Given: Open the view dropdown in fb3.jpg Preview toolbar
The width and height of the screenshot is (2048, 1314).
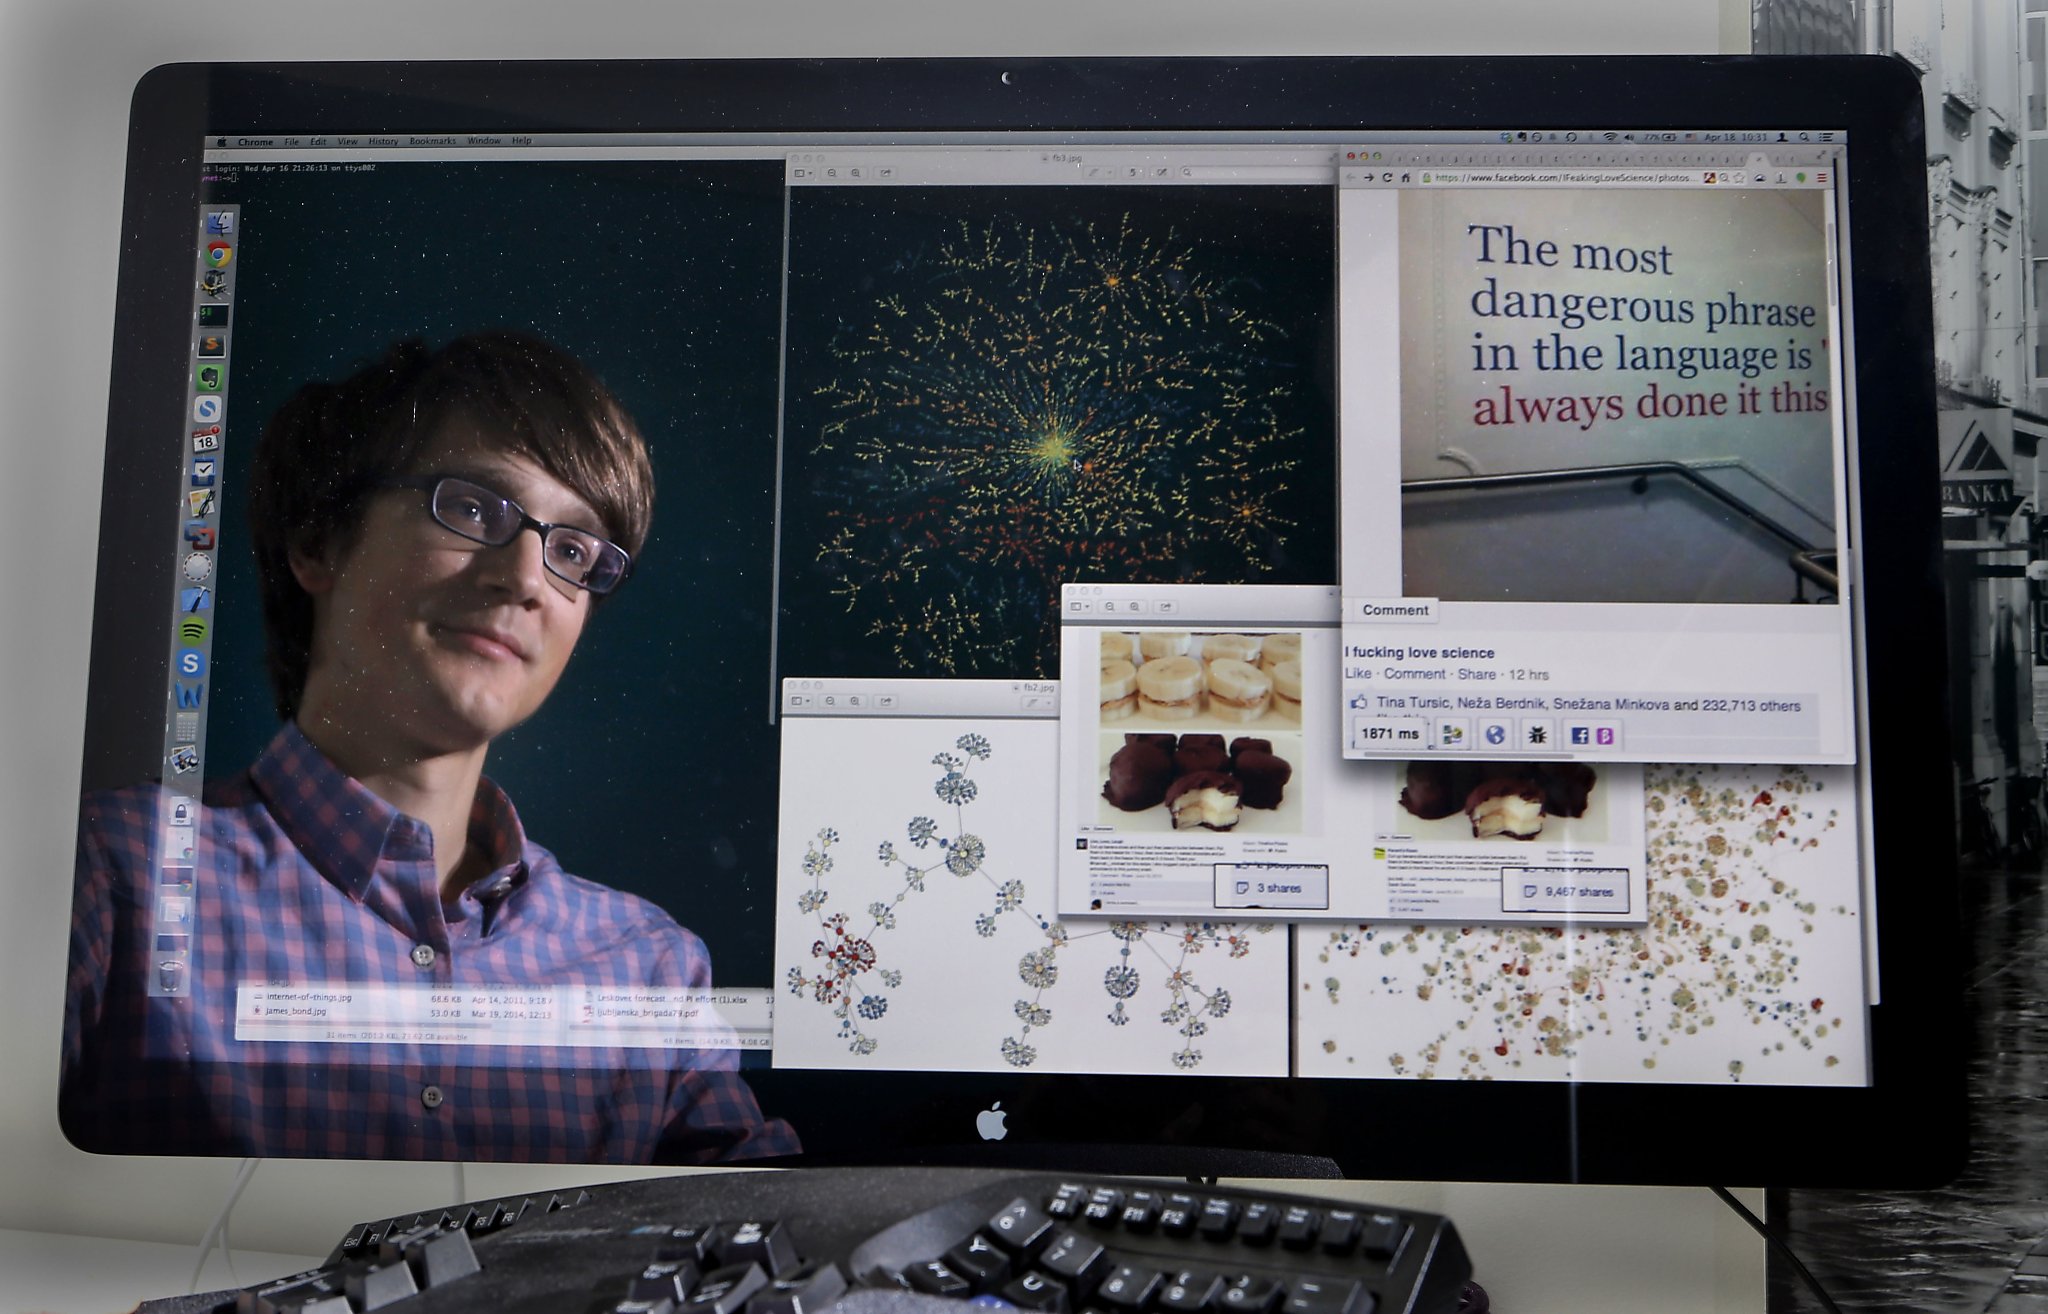Looking at the screenshot, I should [x=802, y=173].
